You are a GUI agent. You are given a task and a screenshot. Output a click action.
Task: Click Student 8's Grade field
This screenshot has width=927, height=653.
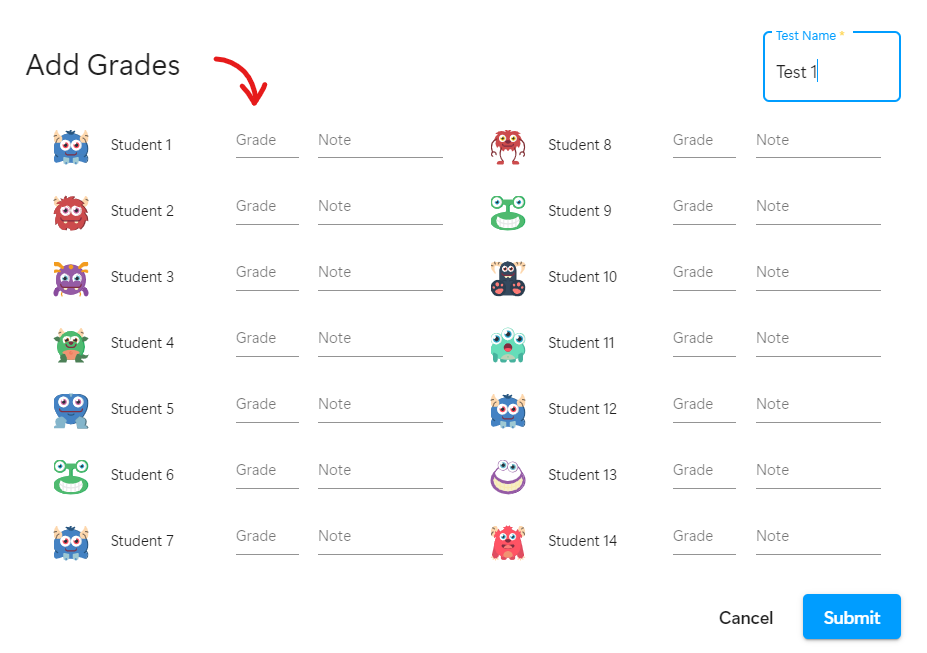[x=703, y=144]
